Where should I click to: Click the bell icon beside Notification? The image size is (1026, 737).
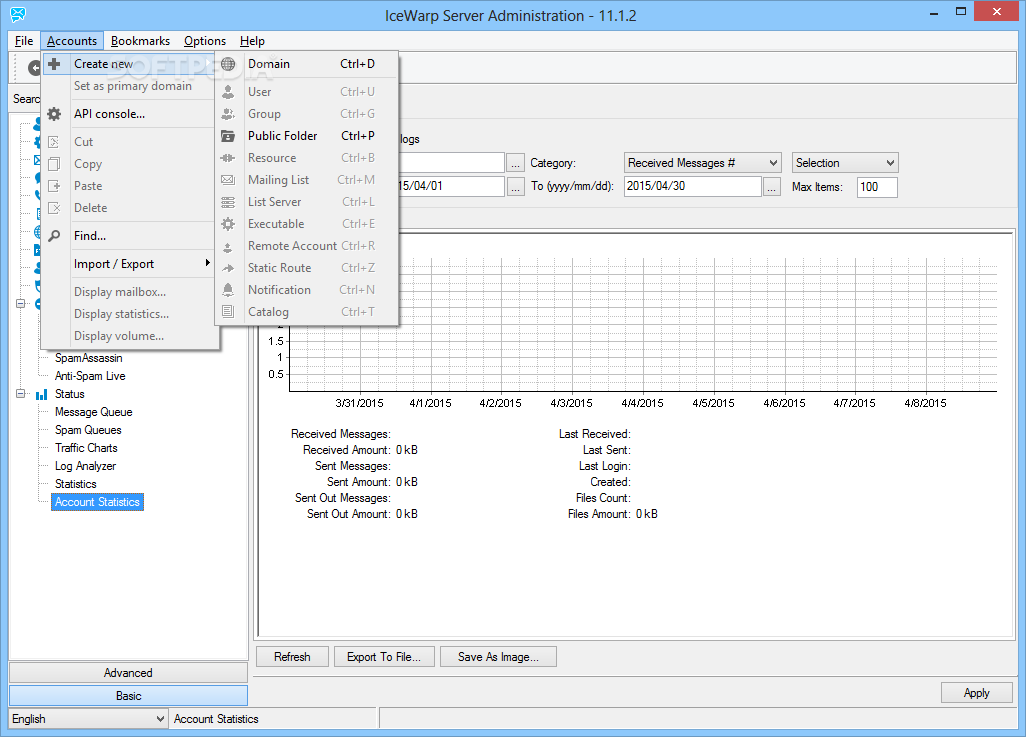(228, 290)
